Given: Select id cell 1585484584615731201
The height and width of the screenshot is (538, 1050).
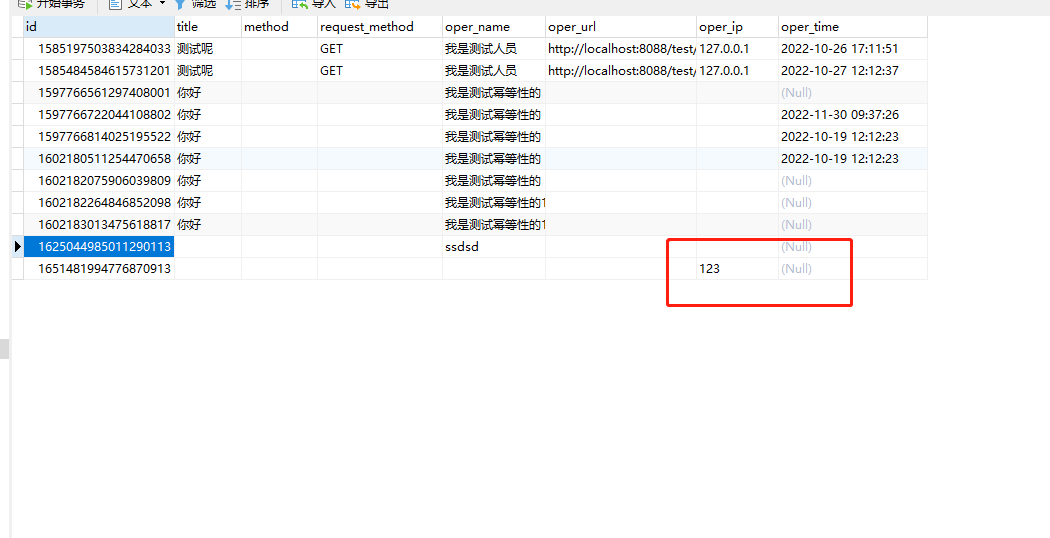Looking at the screenshot, I should pos(99,70).
